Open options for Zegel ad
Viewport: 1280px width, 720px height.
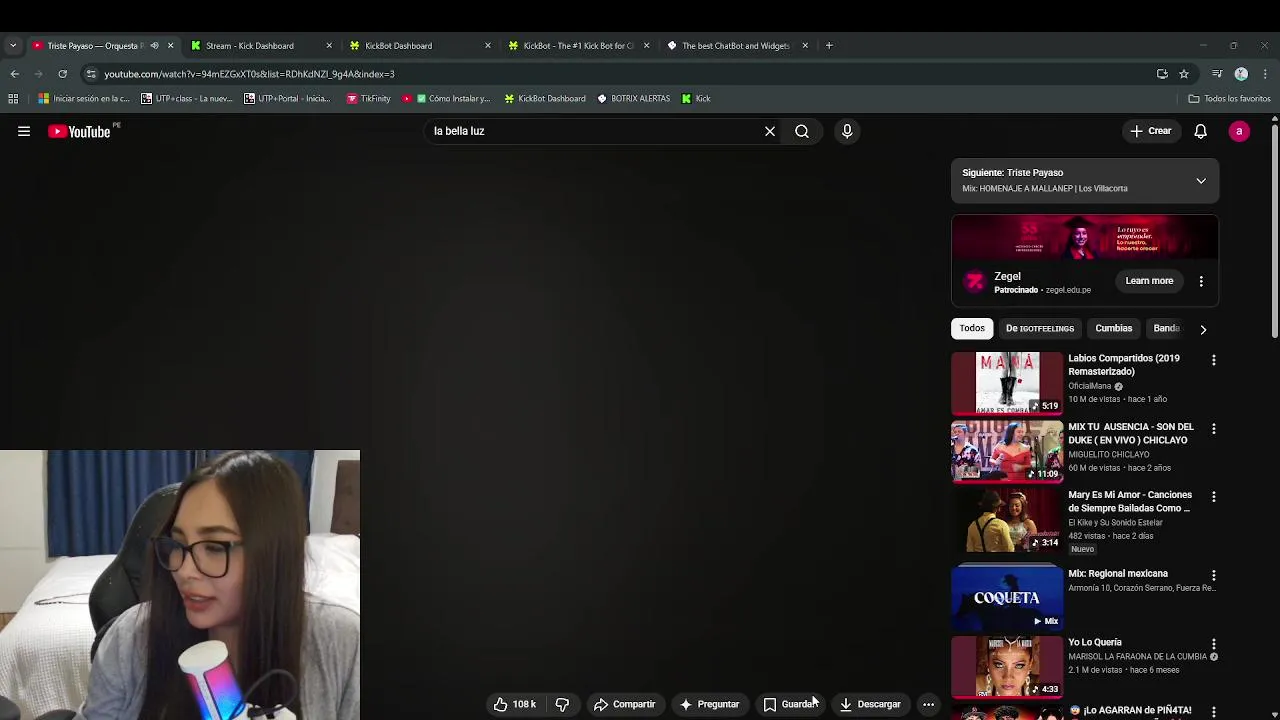[x=1201, y=281]
